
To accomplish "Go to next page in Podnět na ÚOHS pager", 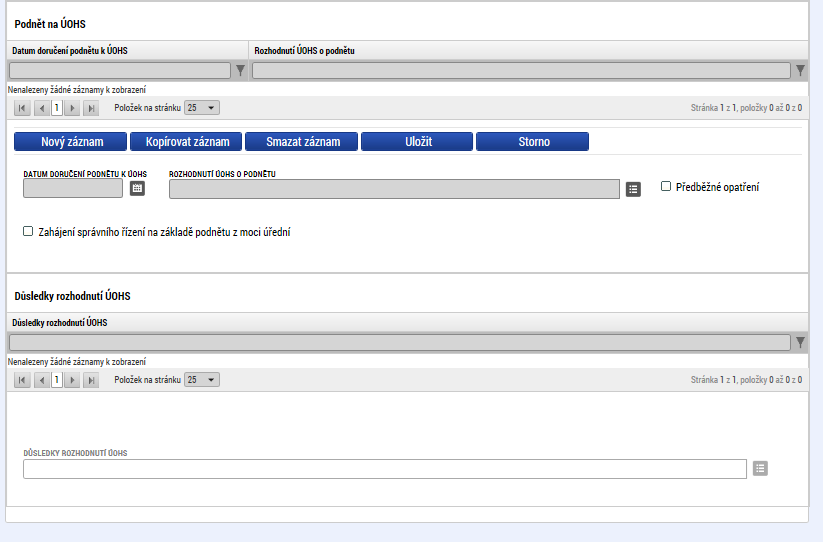I will (72, 108).
